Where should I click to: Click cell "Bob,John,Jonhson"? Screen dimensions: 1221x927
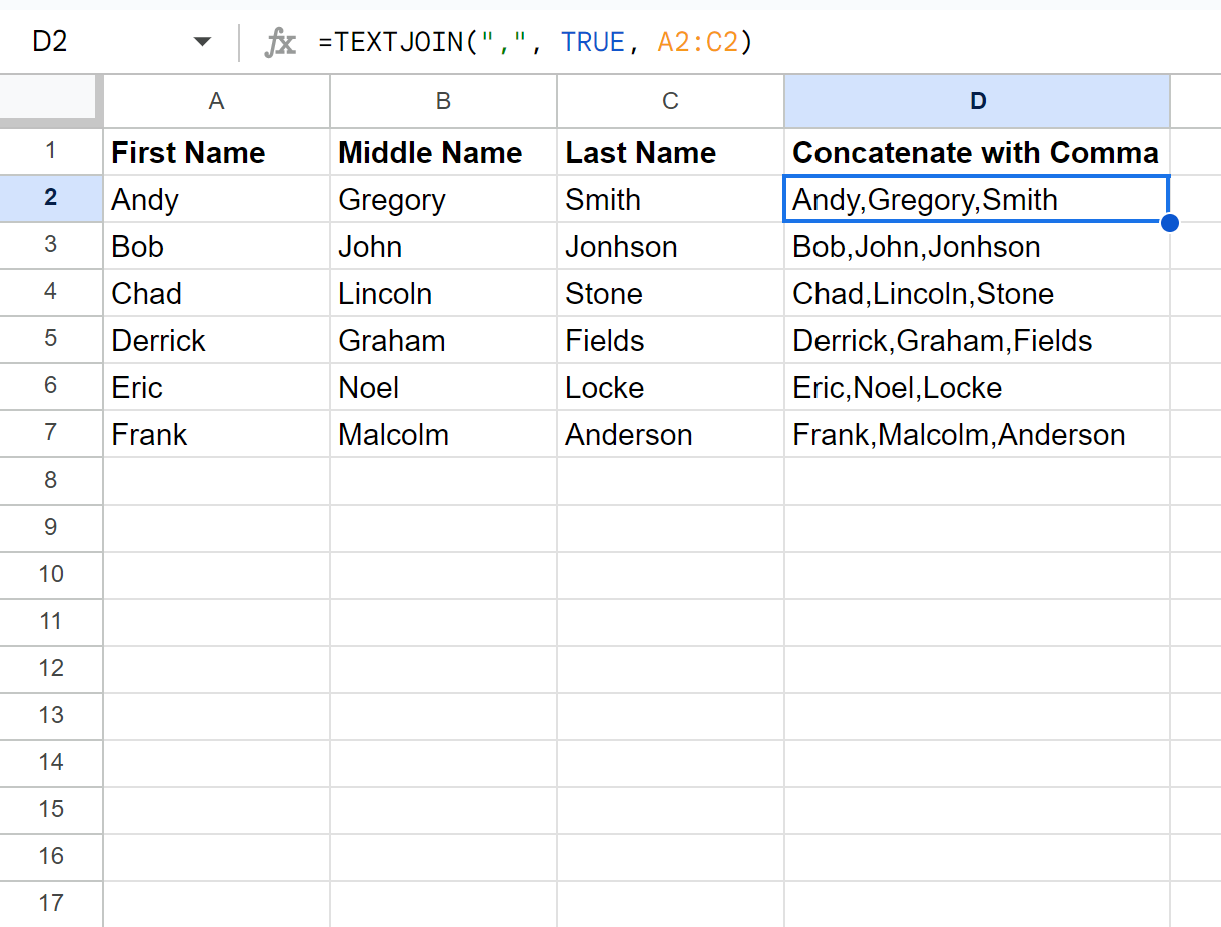pyautogui.click(x=977, y=246)
